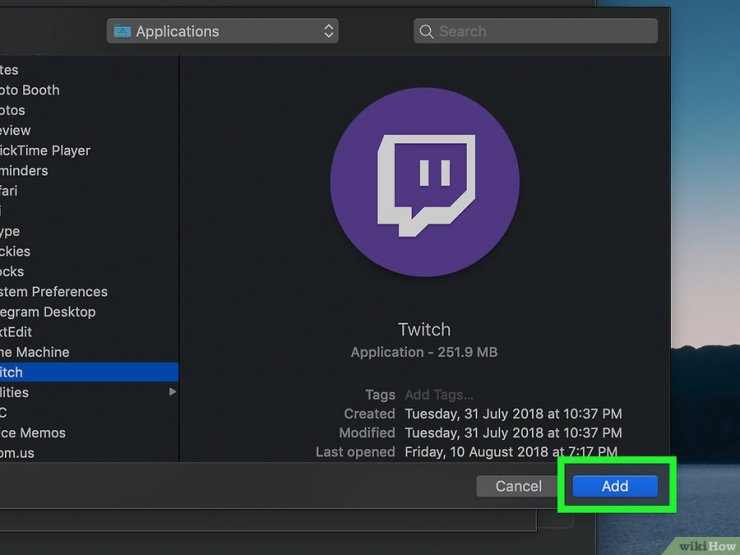Open the Applications folder location dropdown
Image resolution: width=740 pixels, height=555 pixels.
click(x=222, y=31)
